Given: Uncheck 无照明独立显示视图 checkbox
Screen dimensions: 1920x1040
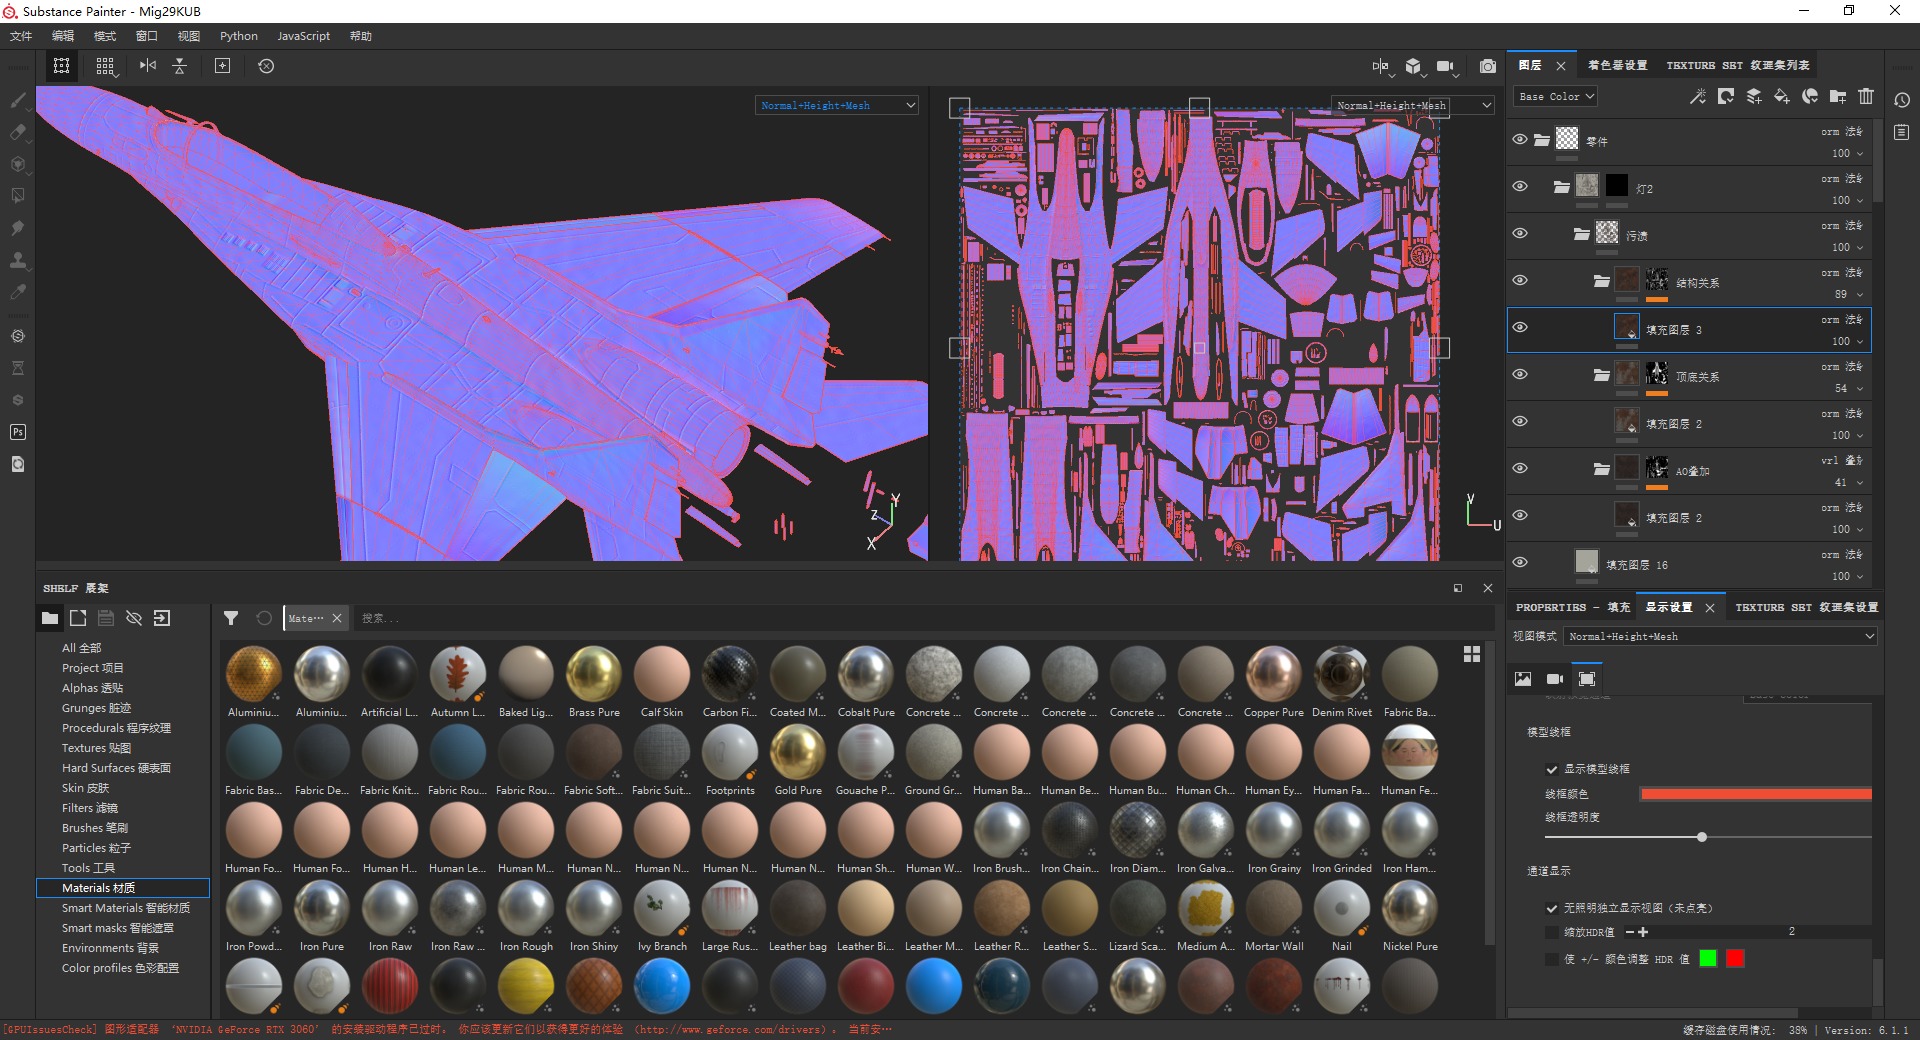Looking at the screenshot, I should tap(1552, 908).
